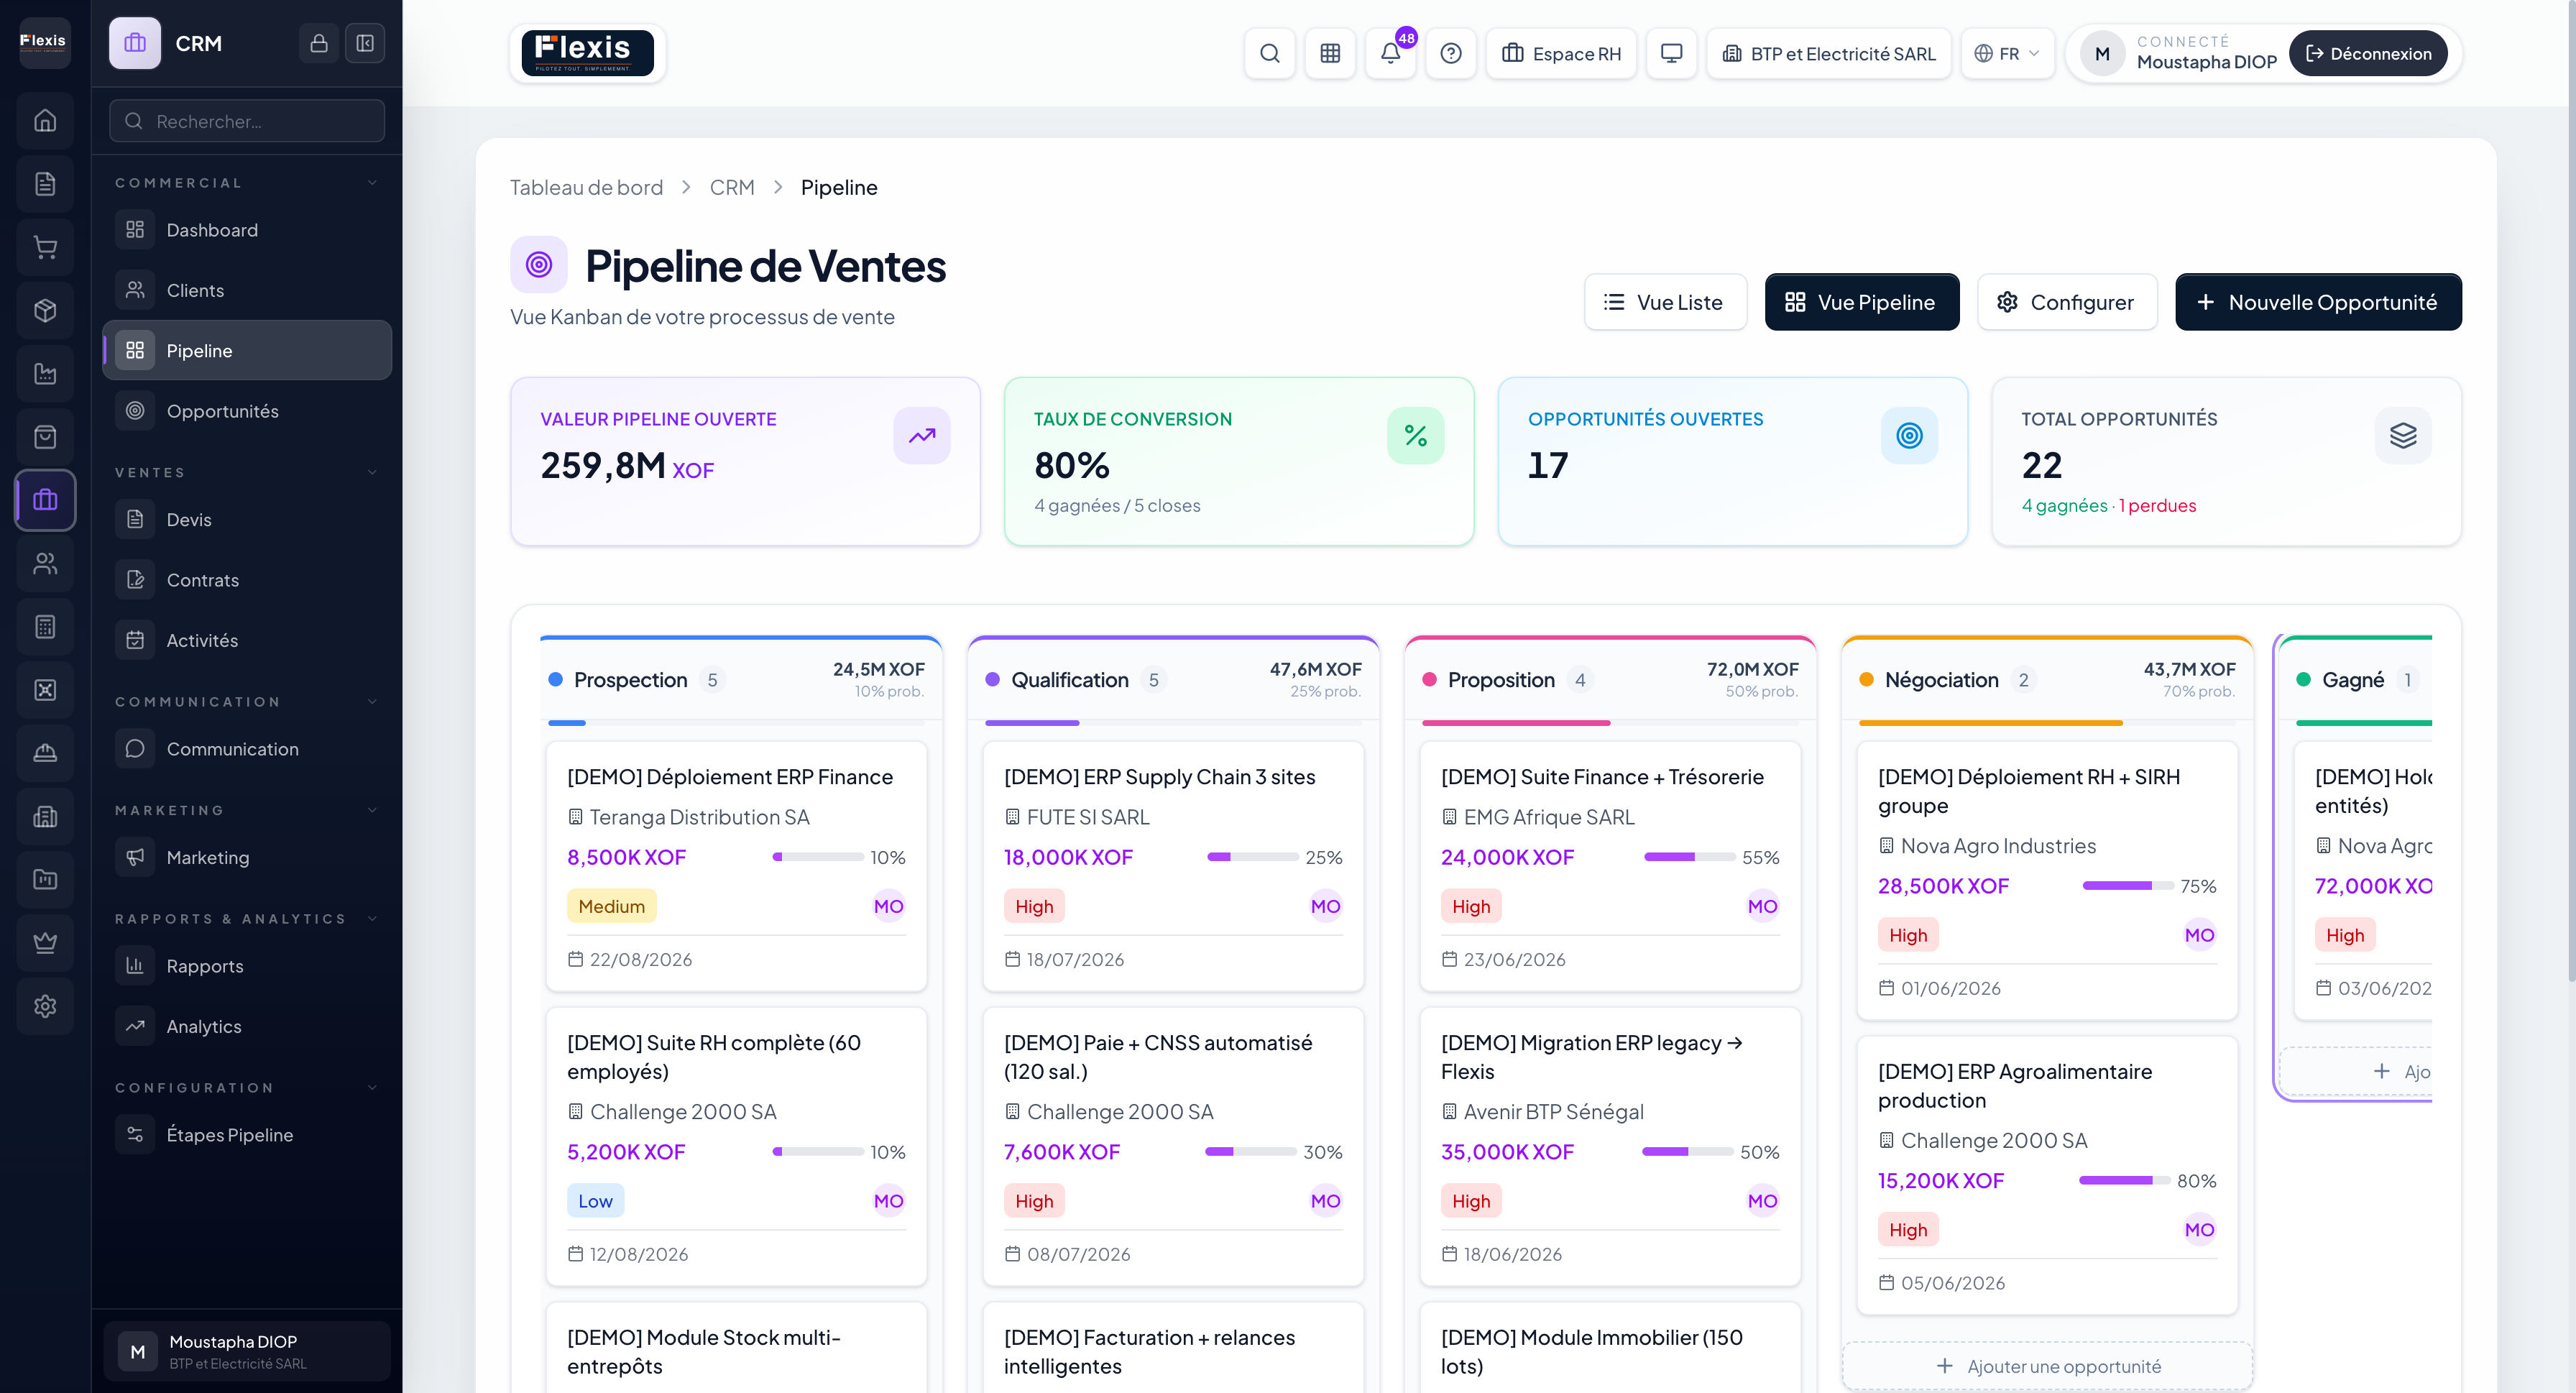Viewport: 2576px width, 1393px height.
Task: Open the apps grid icon in the top bar
Action: (x=1330, y=53)
